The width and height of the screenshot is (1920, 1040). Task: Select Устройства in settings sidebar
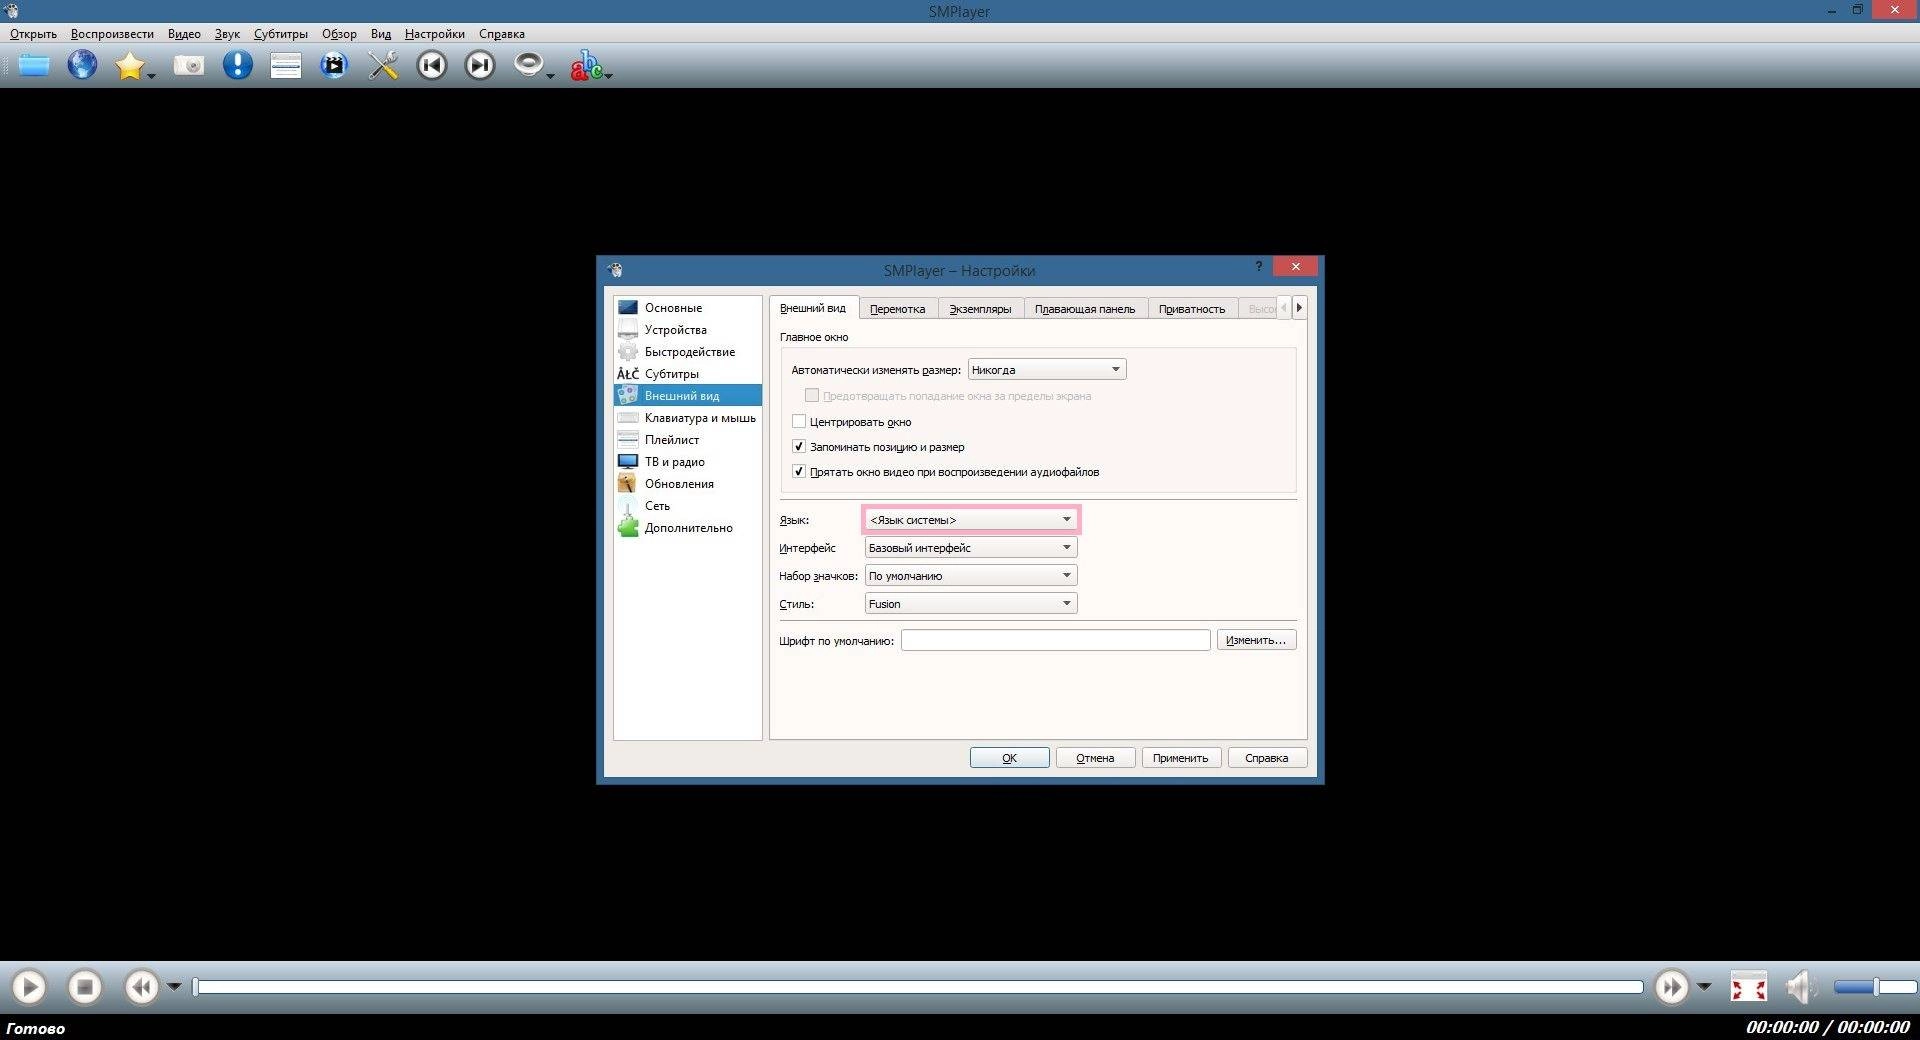688,330
